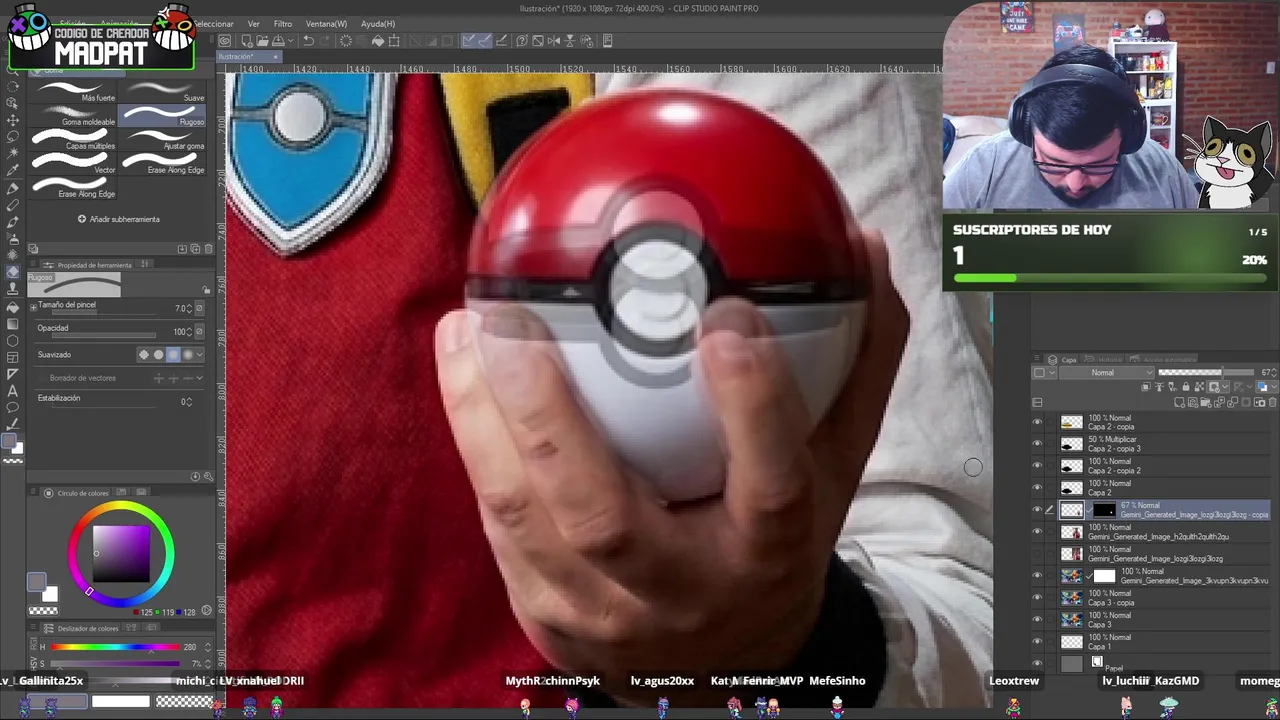Viewport: 1280px width, 720px height.
Task: Open the layer blend mode Normal dropdown
Action: point(1107,373)
